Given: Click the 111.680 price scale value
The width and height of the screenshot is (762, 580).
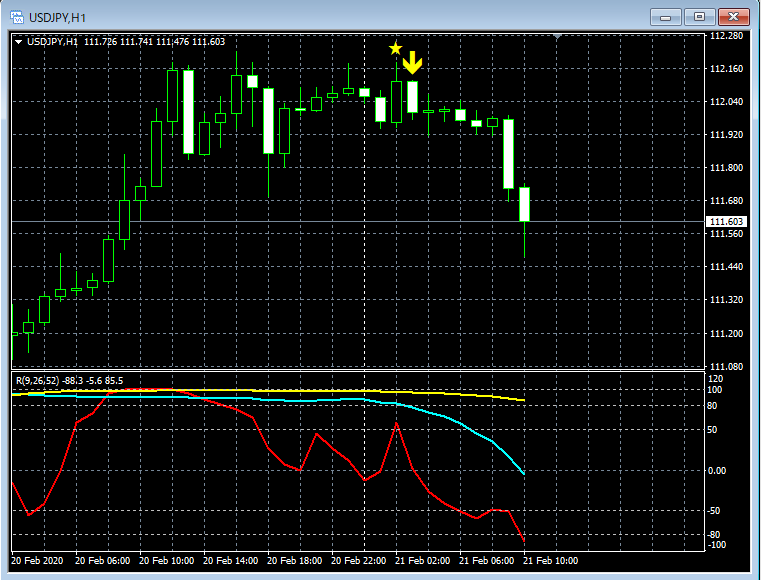Looking at the screenshot, I should (726, 201).
